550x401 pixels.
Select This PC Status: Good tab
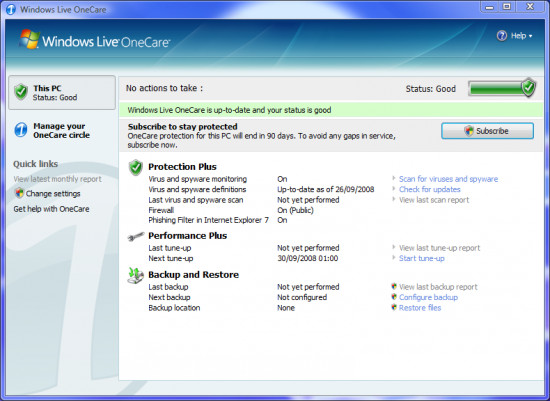(x=62, y=93)
